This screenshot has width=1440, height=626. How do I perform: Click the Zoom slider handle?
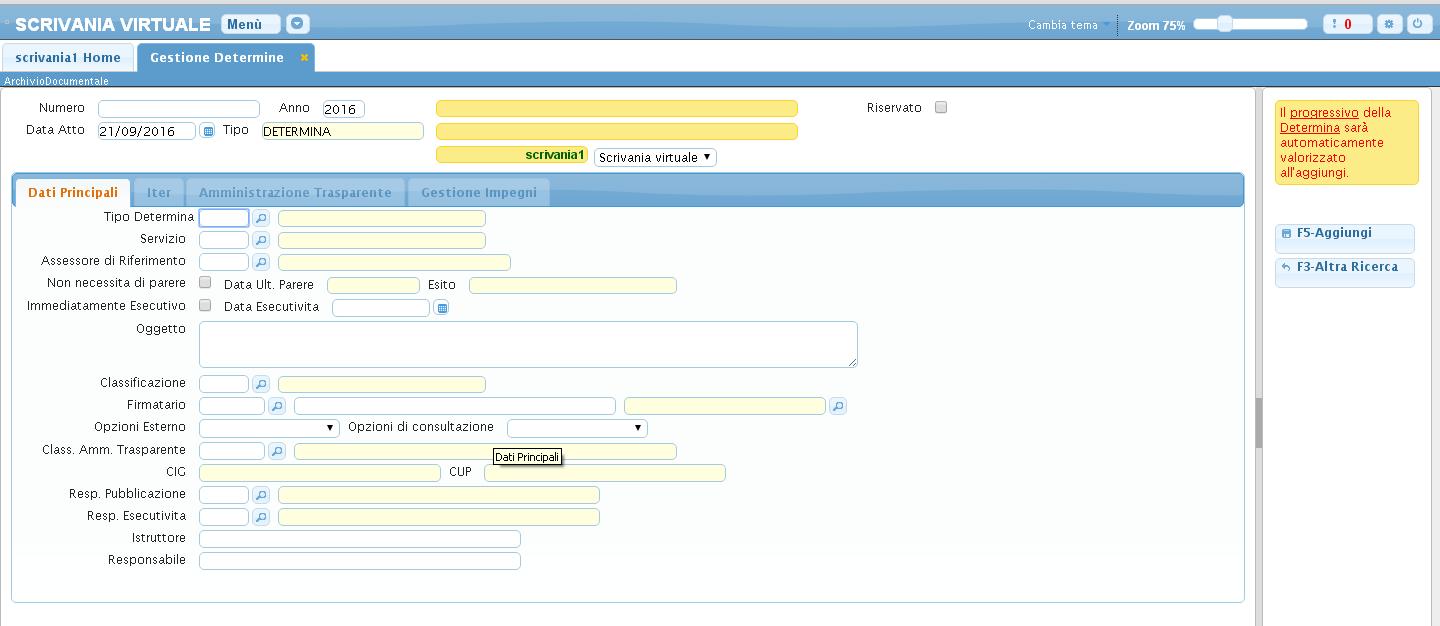[x=1224, y=24]
